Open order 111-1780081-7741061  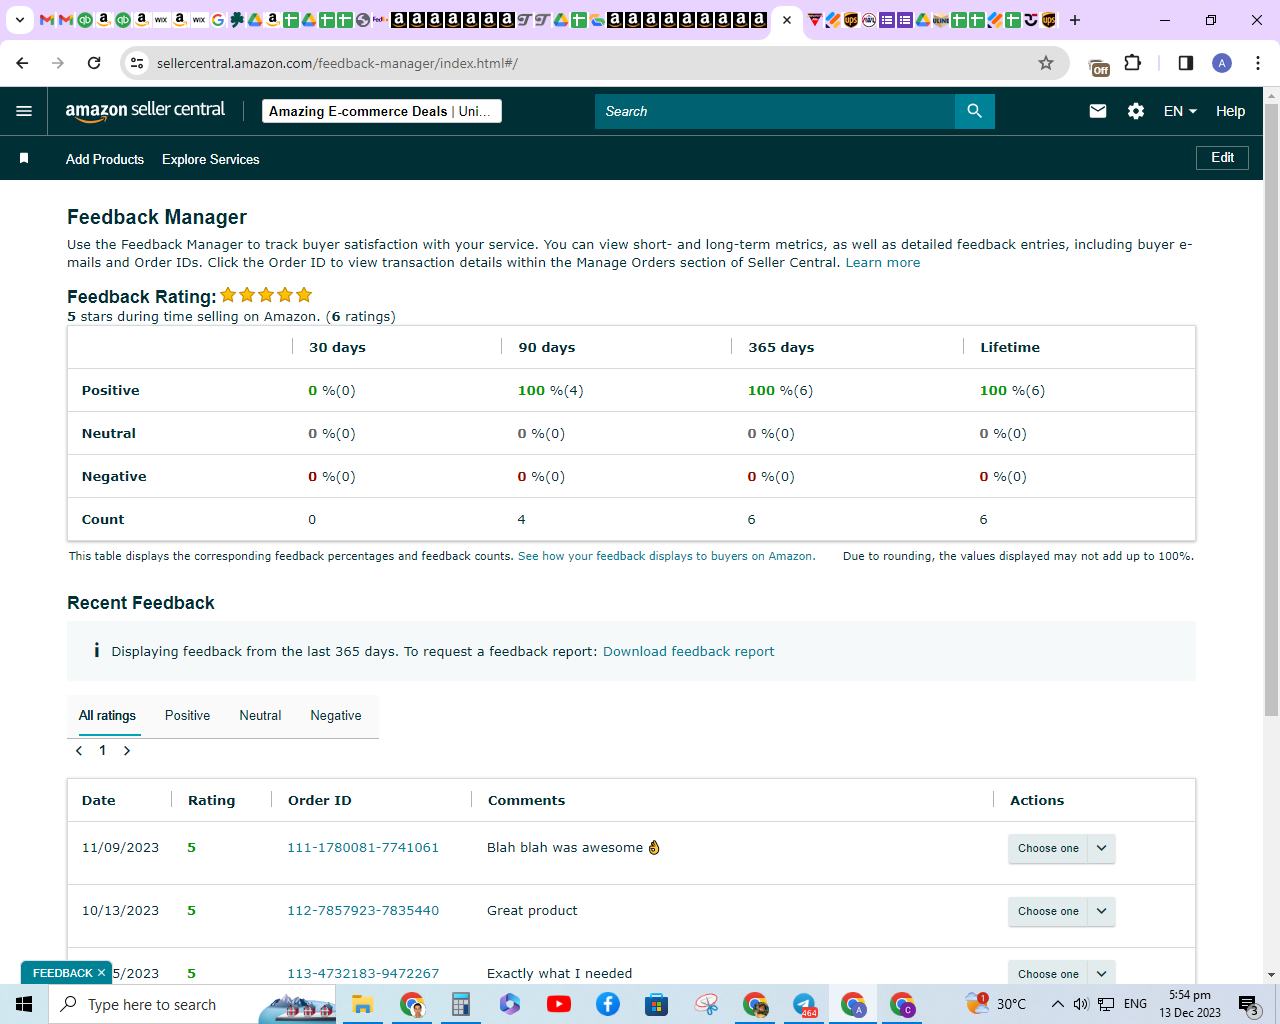coord(363,848)
